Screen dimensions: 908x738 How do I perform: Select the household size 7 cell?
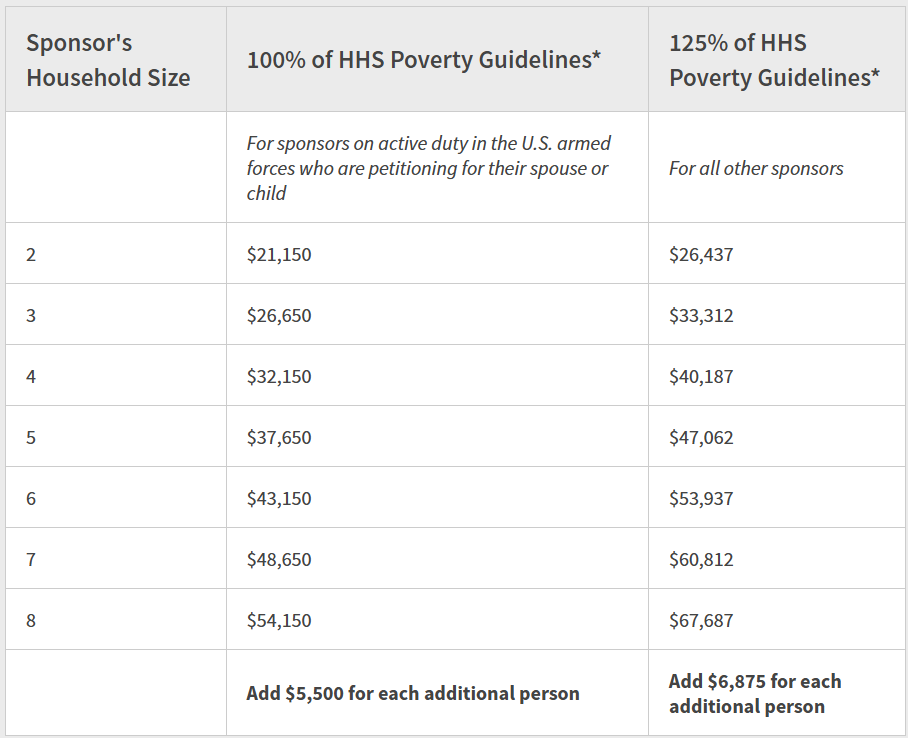31,559
